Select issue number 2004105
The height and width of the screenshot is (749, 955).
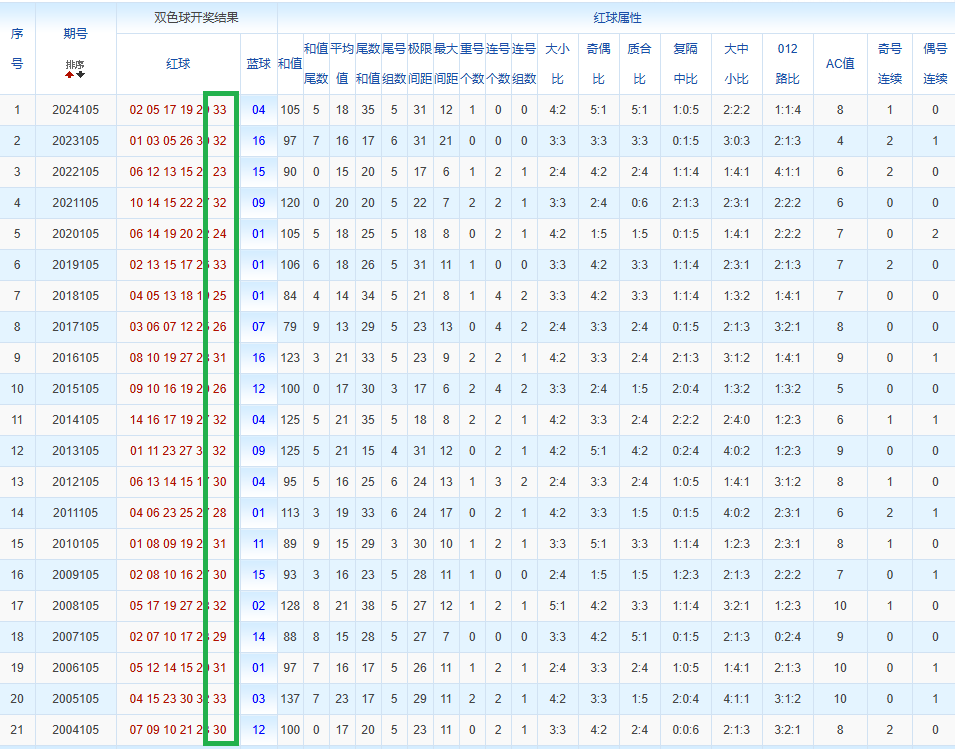click(76, 730)
